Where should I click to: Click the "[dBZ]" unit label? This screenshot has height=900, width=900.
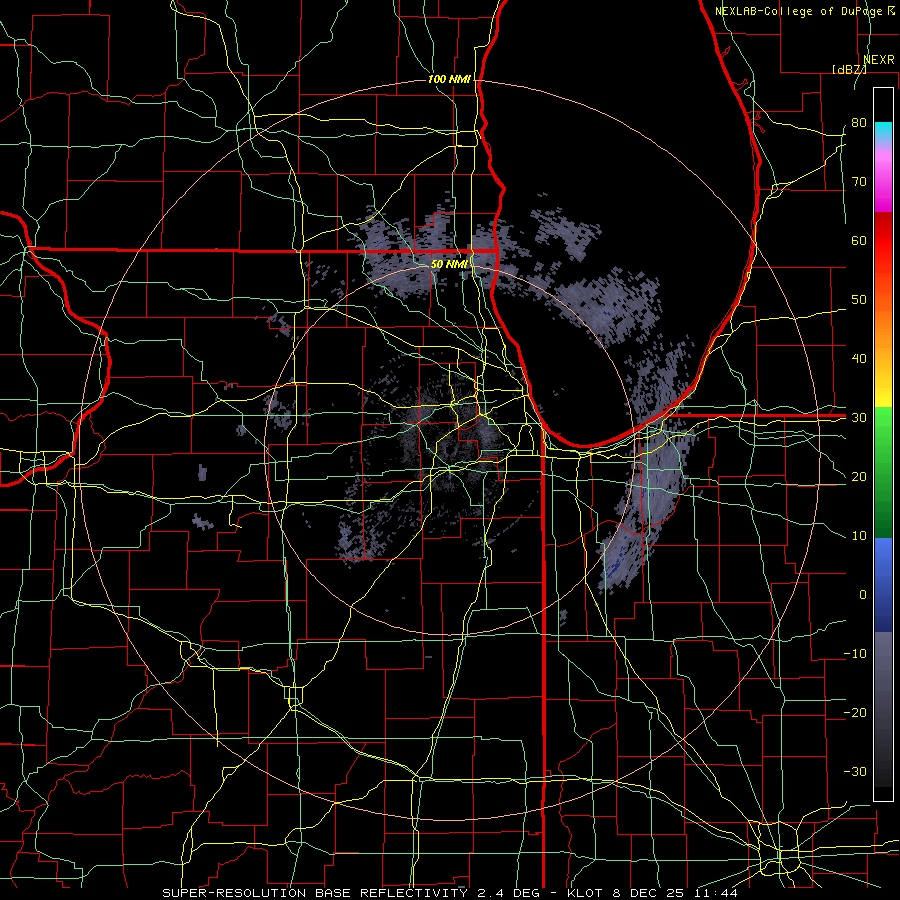pos(849,69)
